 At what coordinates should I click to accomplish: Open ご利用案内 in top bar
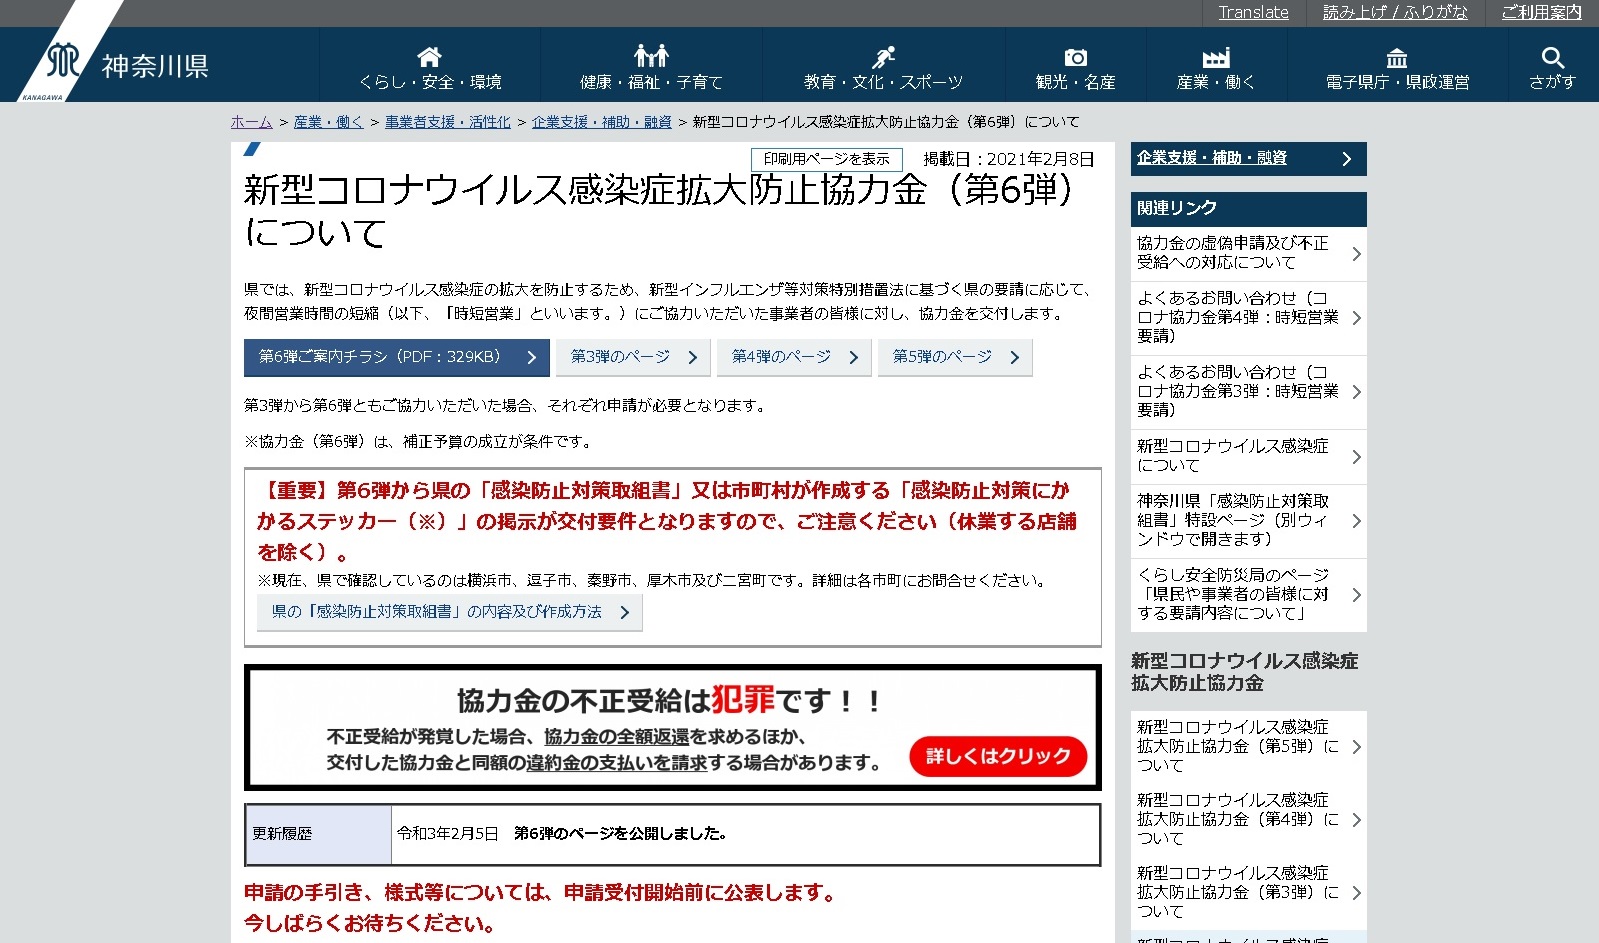click(x=1541, y=13)
